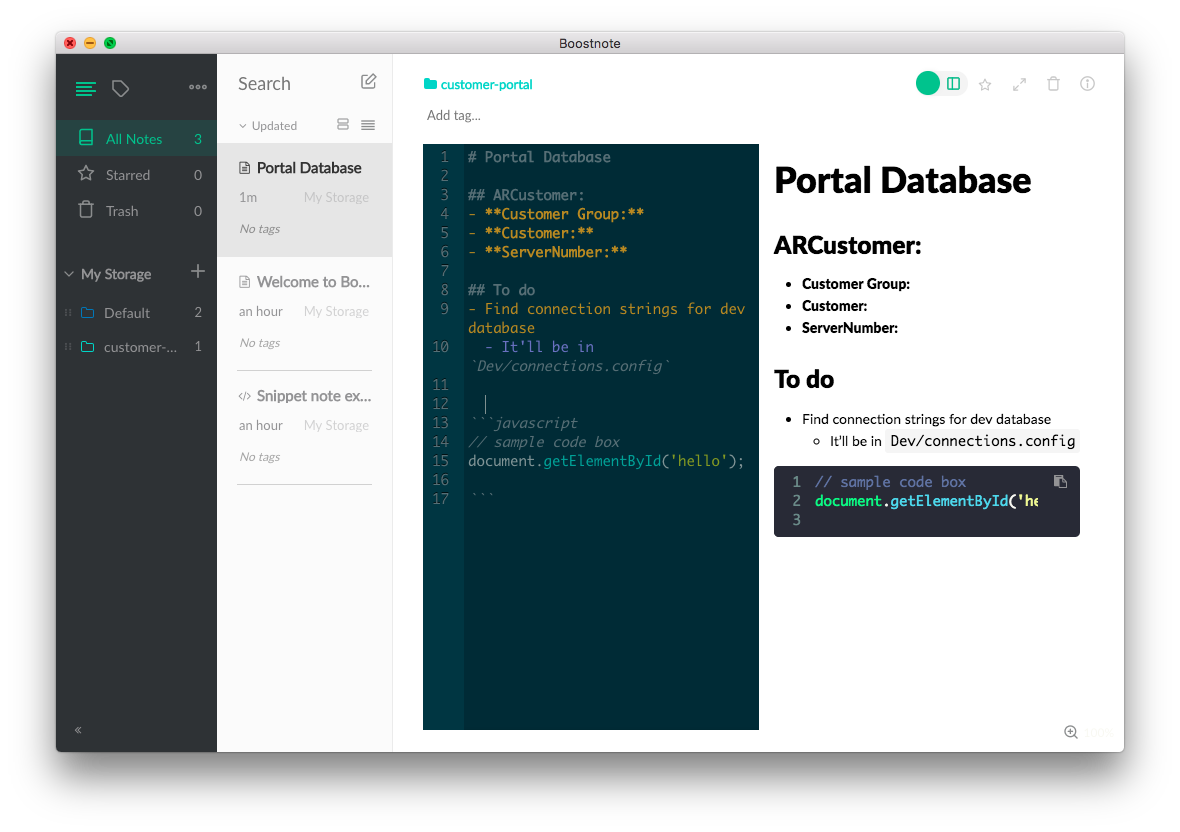Click the Add tag... field

click(453, 115)
